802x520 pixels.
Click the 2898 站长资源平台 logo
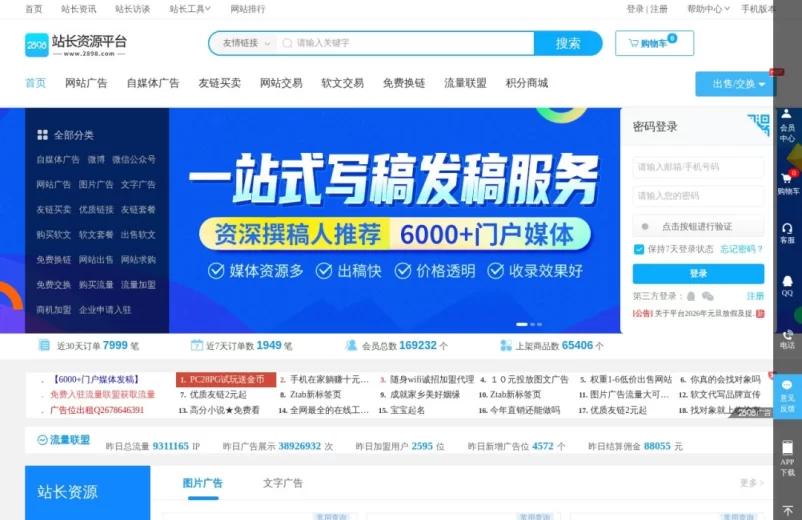(76, 44)
